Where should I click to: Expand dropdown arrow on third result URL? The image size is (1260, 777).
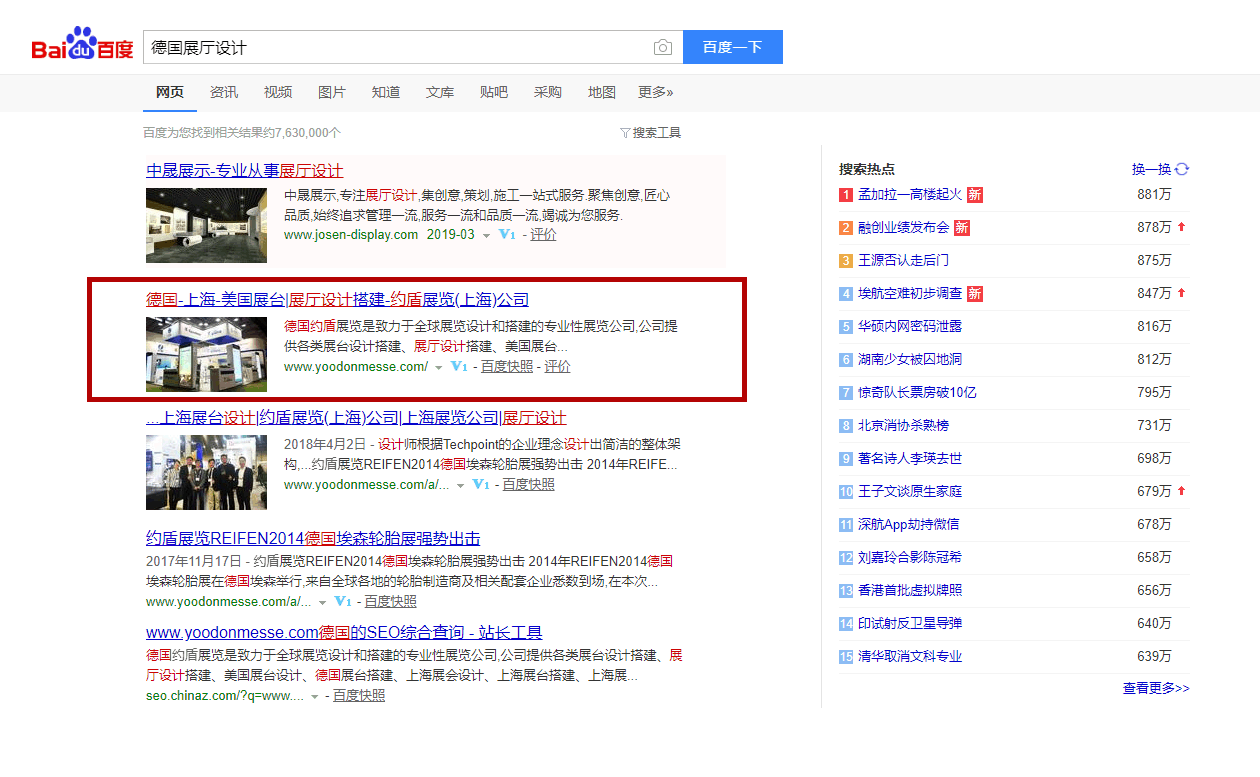click(x=460, y=485)
